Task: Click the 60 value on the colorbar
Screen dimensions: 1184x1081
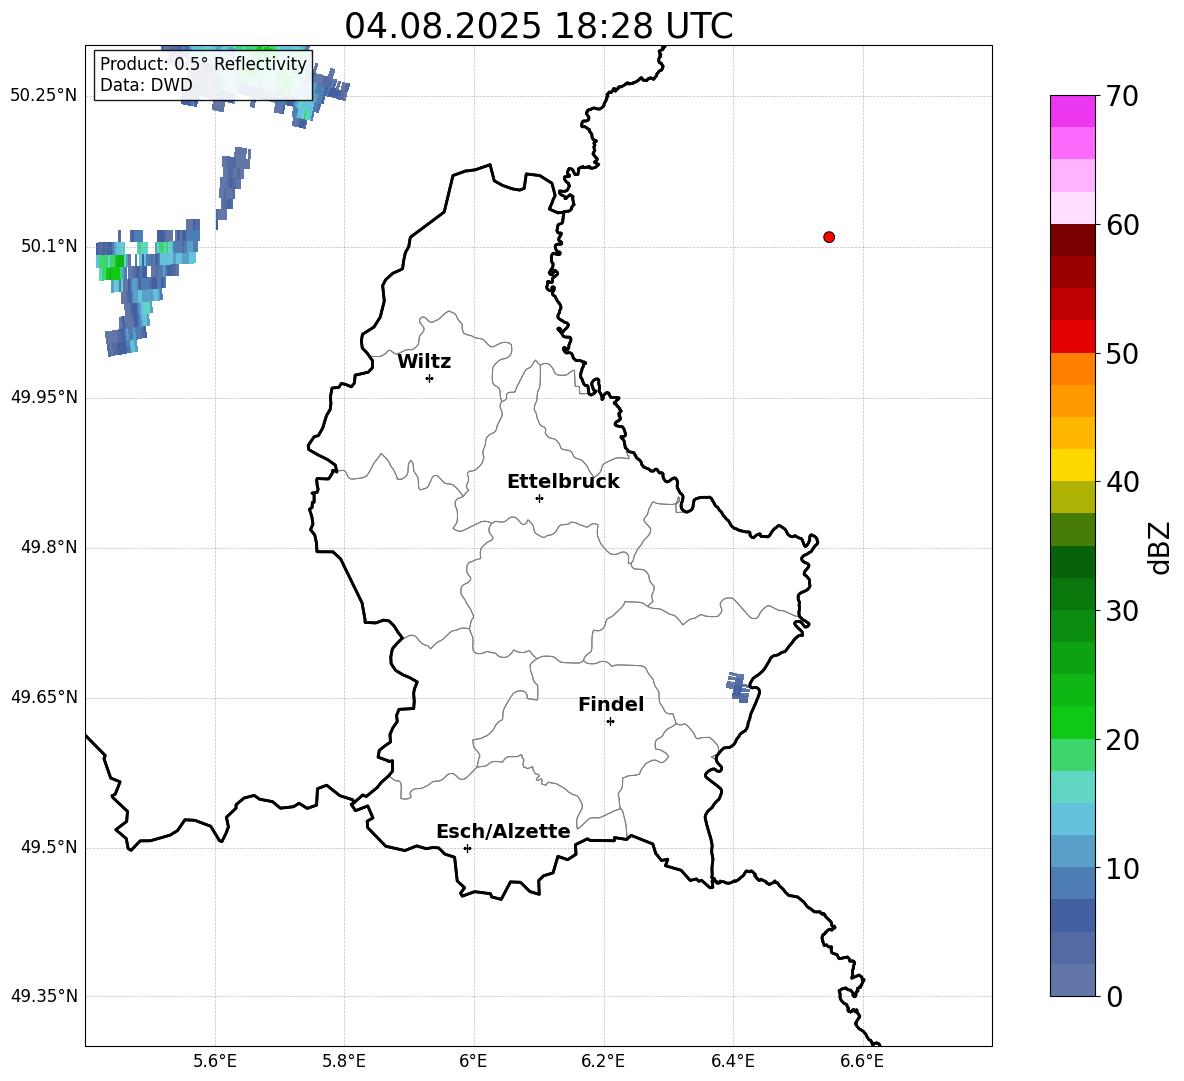Action: [1121, 225]
